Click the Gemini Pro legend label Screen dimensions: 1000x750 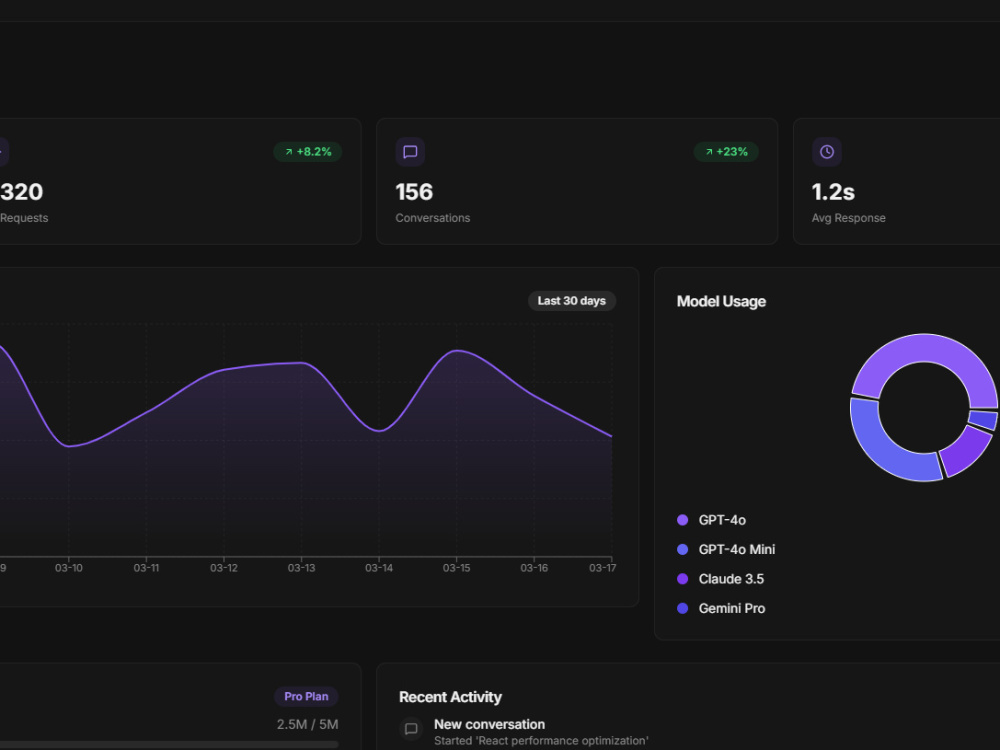tap(732, 608)
